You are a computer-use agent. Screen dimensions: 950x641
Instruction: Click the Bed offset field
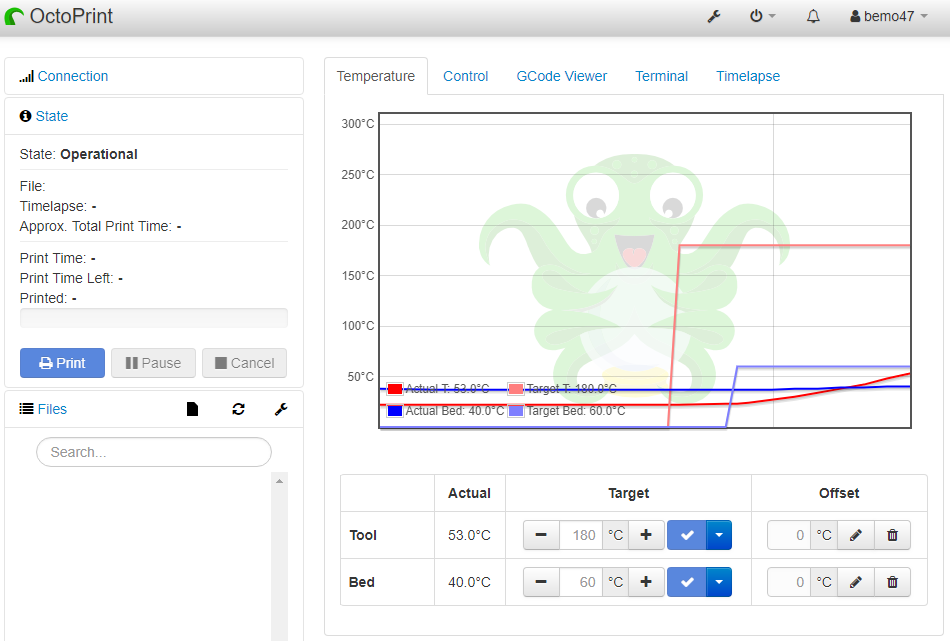coord(789,582)
